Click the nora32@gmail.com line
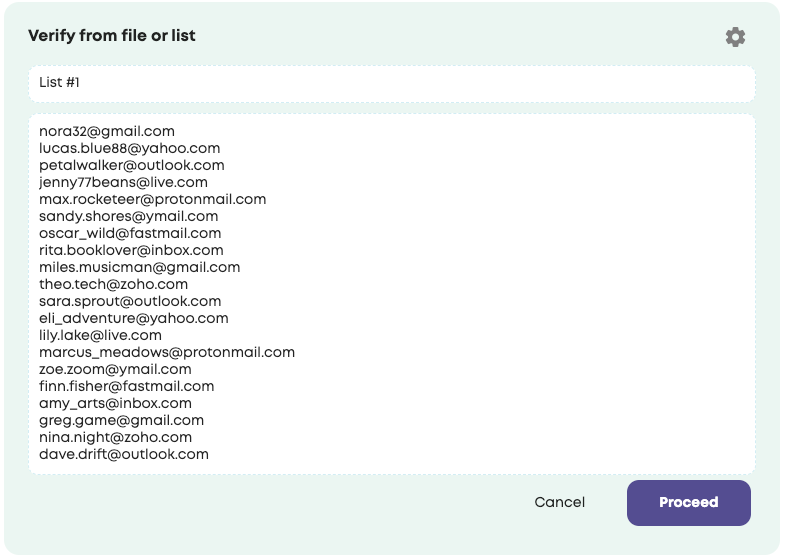787x560 pixels. pyautogui.click(x=107, y=131)
